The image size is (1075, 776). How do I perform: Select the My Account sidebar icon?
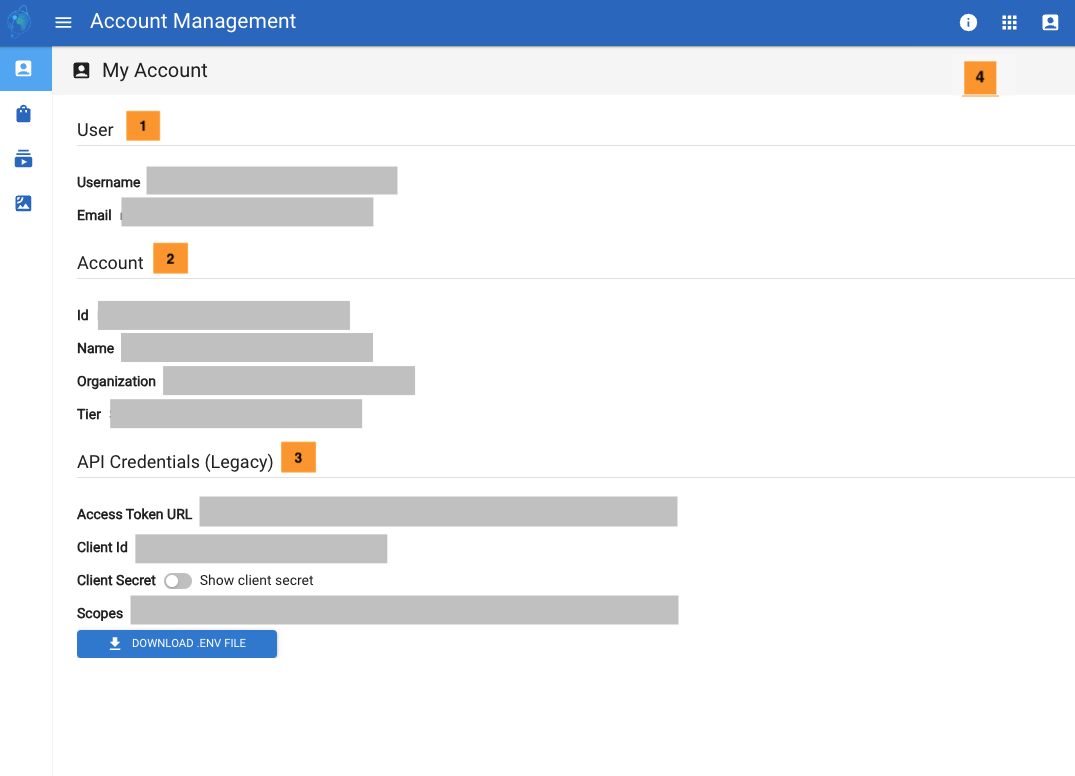[25, 69]
